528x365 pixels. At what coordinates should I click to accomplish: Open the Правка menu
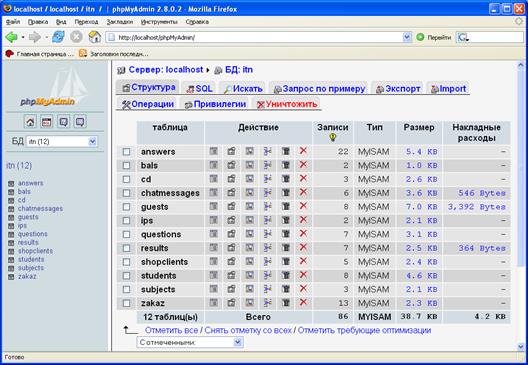[38, 22]
